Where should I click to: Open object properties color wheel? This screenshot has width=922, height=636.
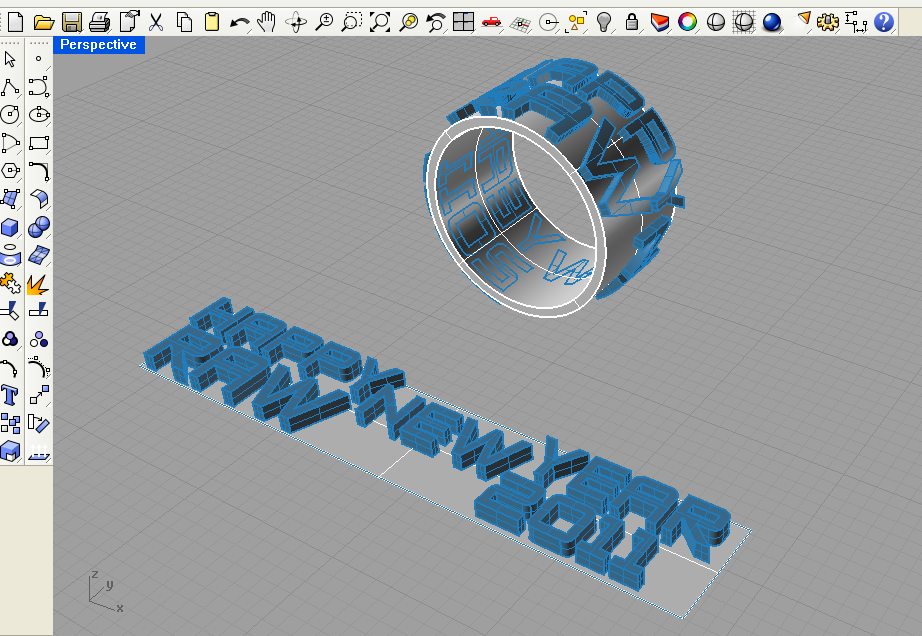pos(687,22)
